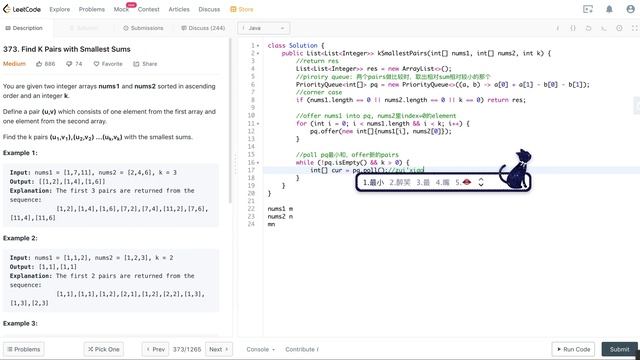Image resolution: width=640 pixels, height=360 pixels.
Task: Click the Medium difficulty label
Action: tap(14, 64)
